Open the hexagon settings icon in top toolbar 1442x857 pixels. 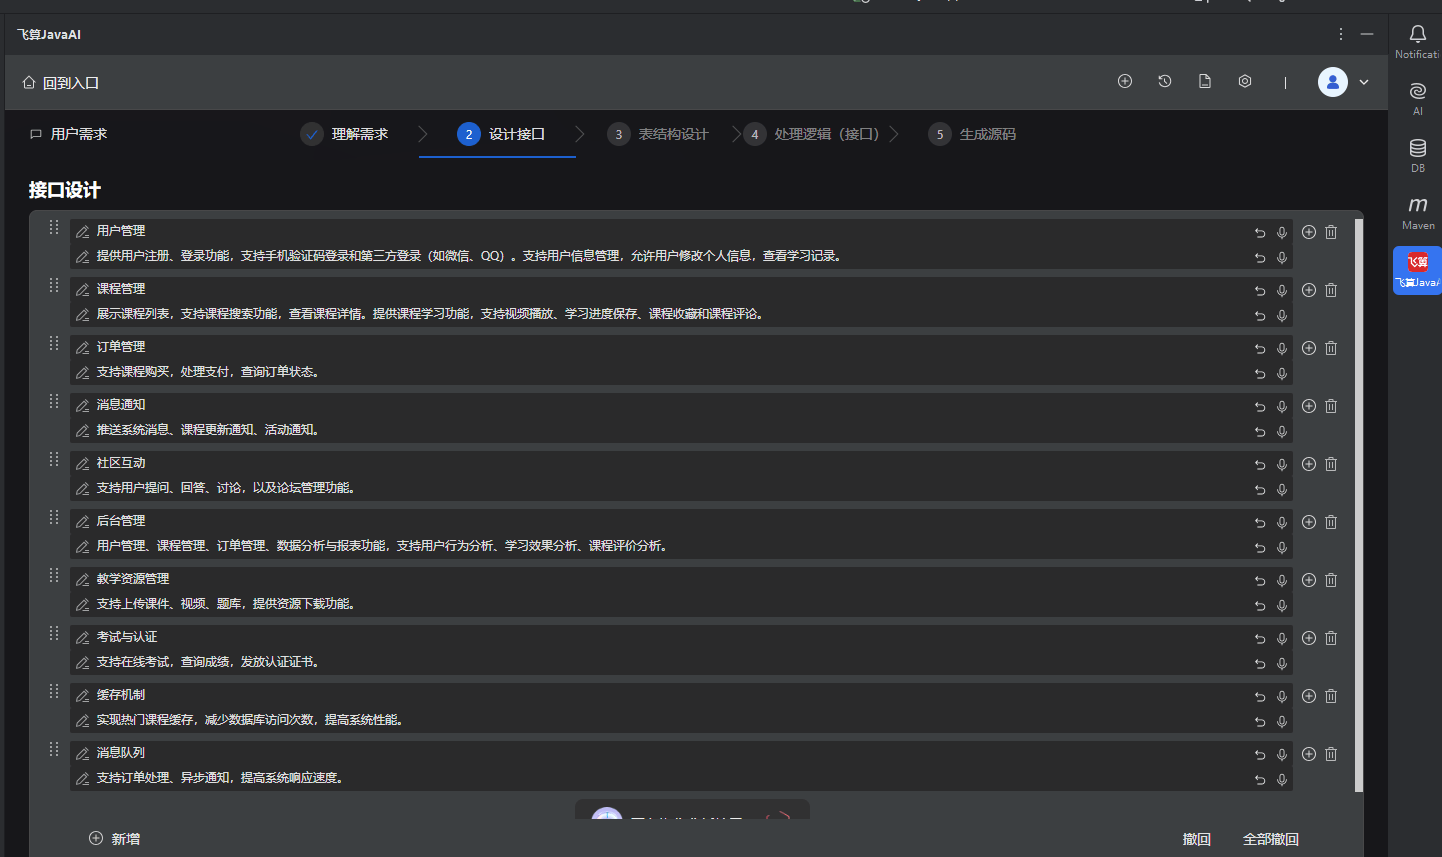pyautogui.click(x=1245, y=81)
